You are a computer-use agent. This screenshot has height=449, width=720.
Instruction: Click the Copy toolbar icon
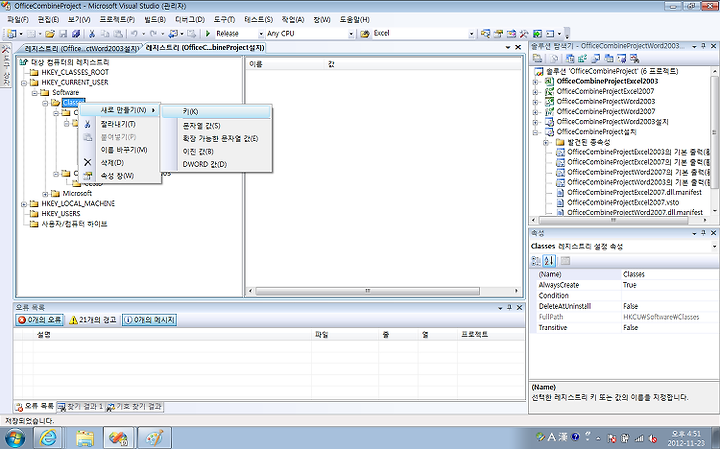[x=105, y=34]
